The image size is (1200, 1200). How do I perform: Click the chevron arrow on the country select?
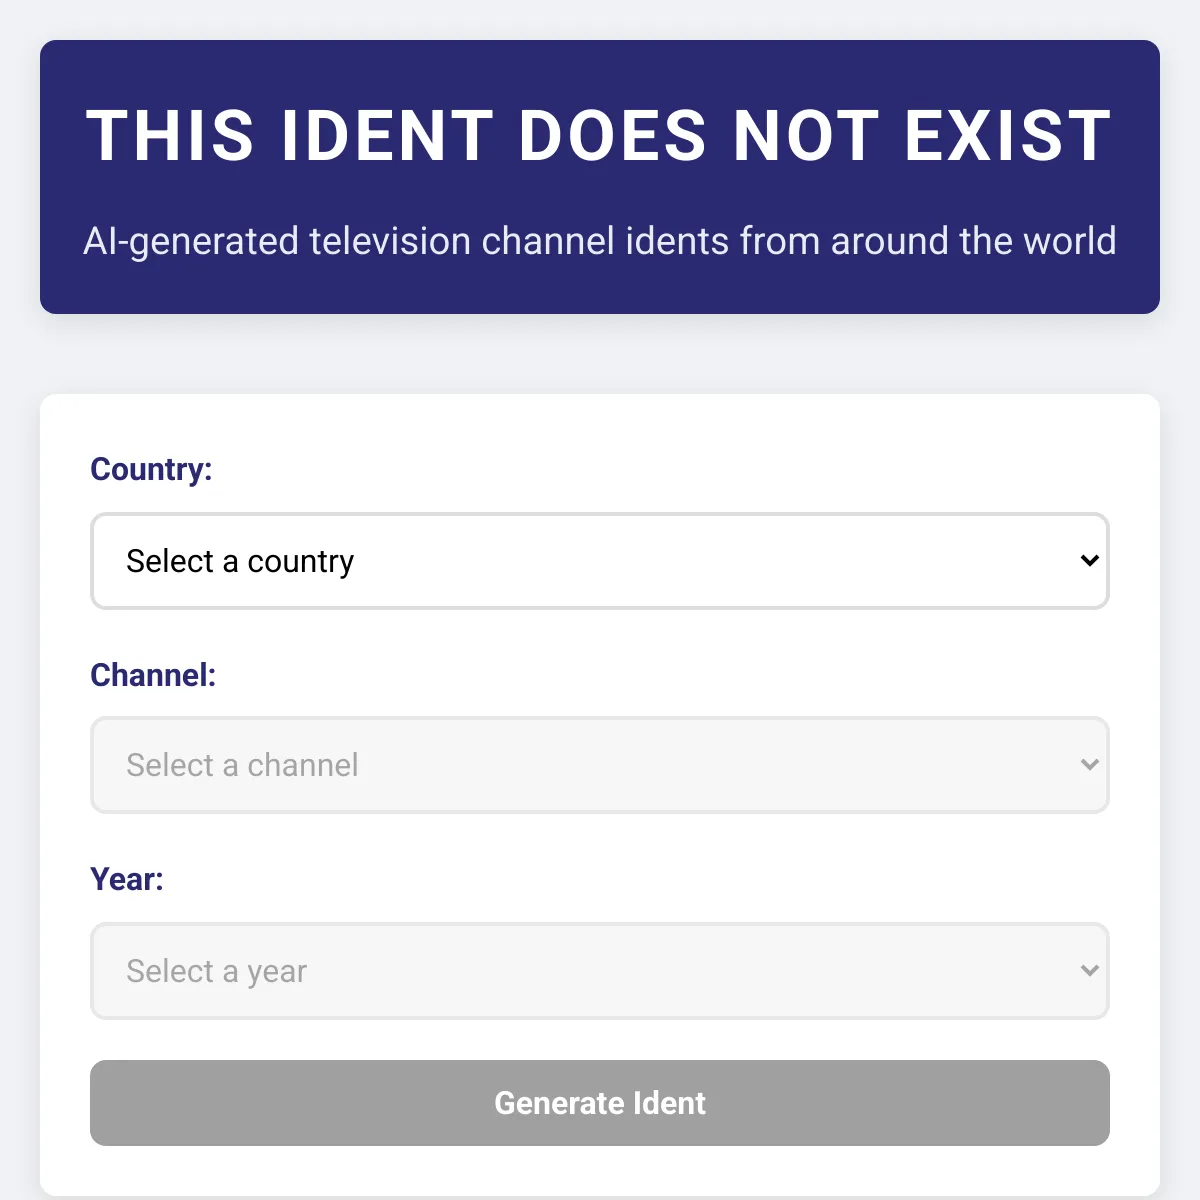(1090, 561)
